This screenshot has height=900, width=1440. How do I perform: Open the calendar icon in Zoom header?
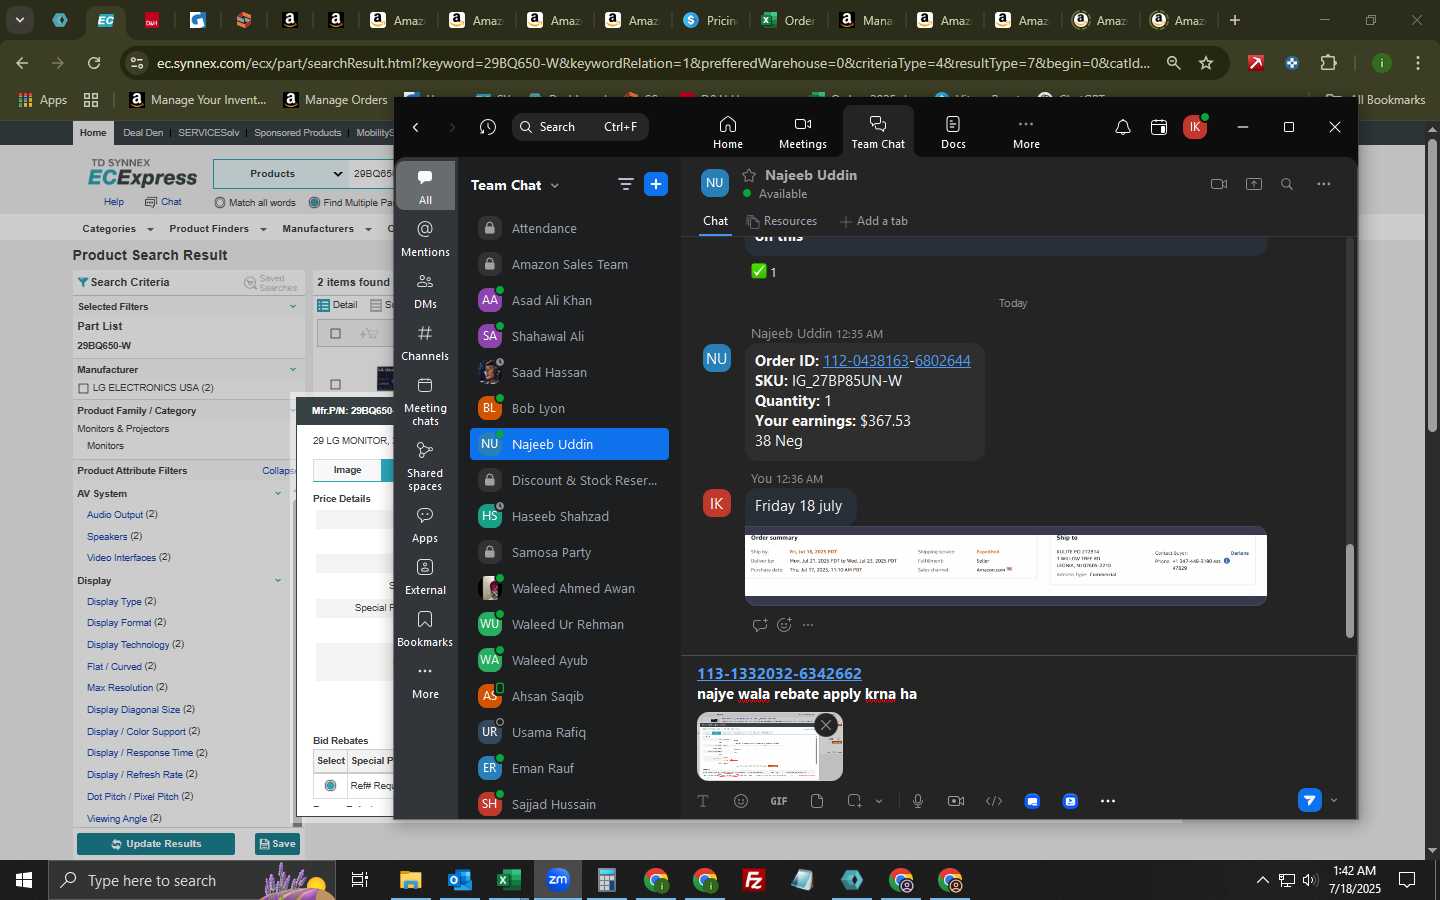coord(1159,127)
